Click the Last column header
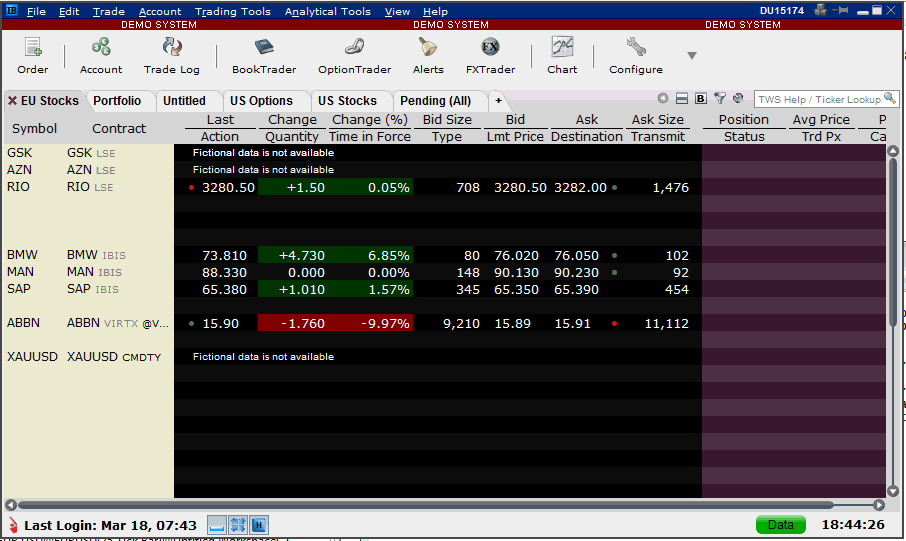 (220, 120)
